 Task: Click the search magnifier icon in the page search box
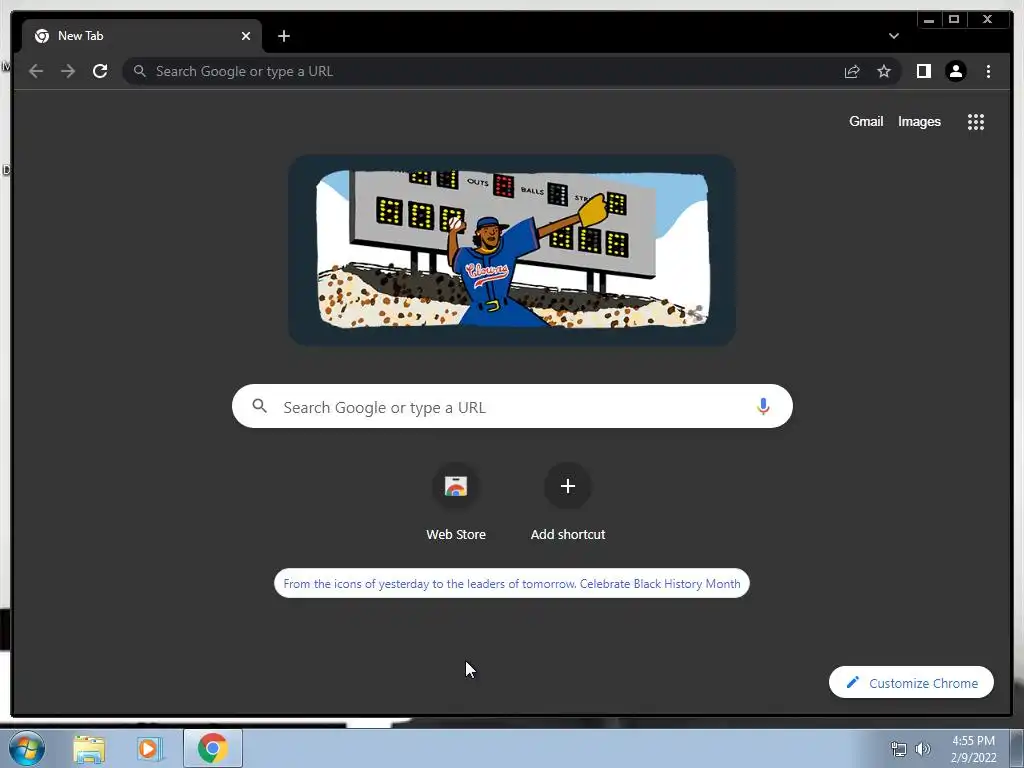click(259, 406)
